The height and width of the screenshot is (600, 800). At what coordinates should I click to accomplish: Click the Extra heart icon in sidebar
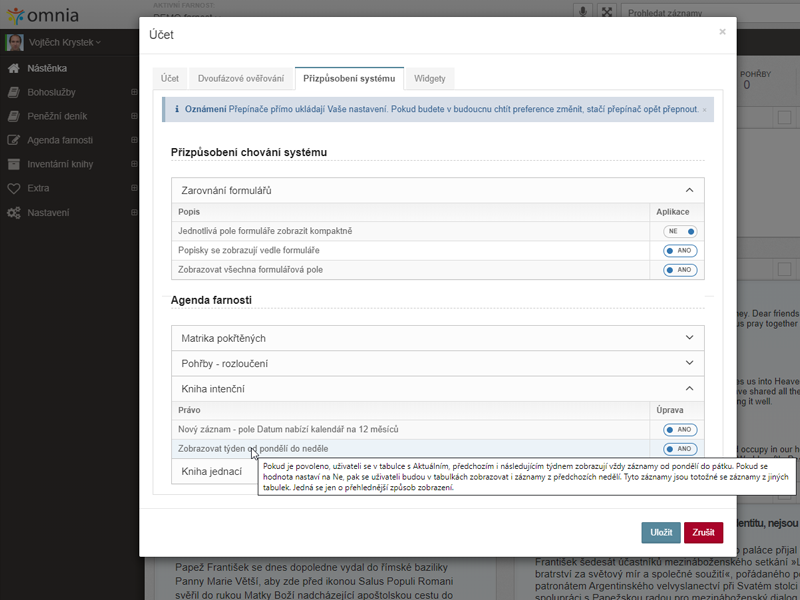coord(13,188)
